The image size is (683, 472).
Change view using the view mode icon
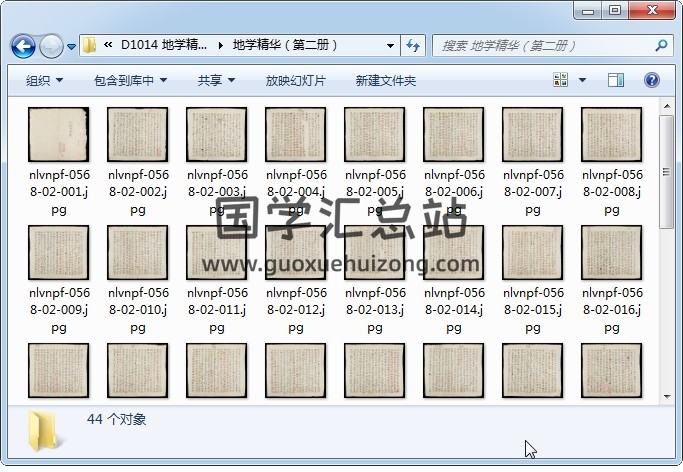click(560, 80)
